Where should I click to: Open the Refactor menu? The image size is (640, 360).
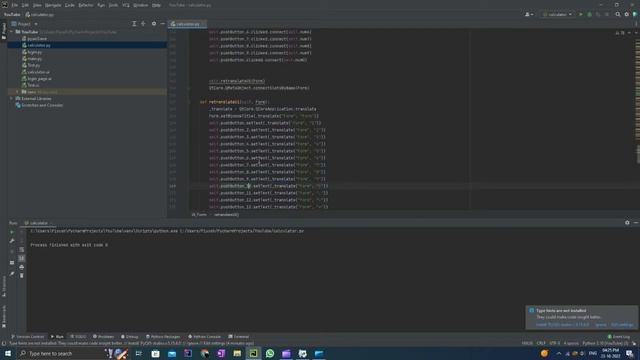pos(85,5)
